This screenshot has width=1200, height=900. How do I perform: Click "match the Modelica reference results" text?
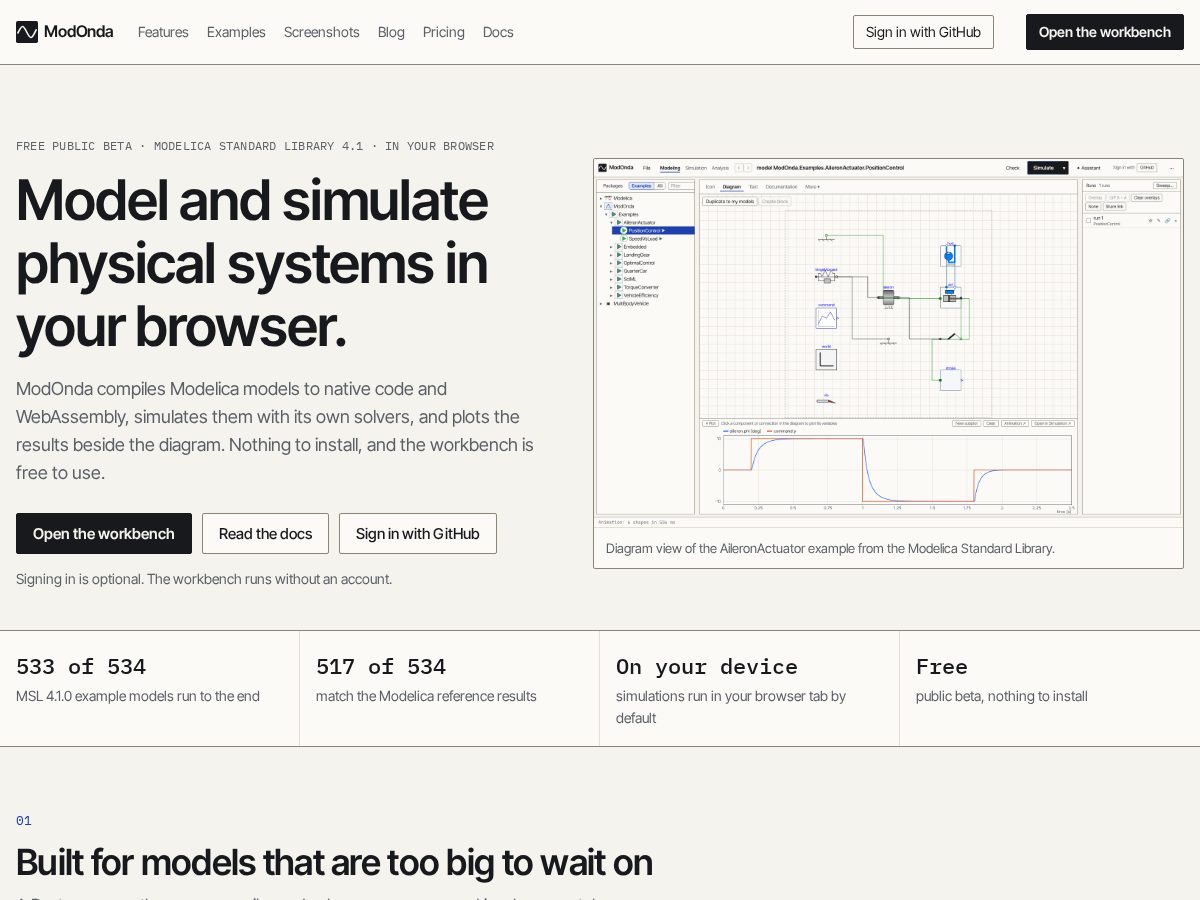coord(426,696)
